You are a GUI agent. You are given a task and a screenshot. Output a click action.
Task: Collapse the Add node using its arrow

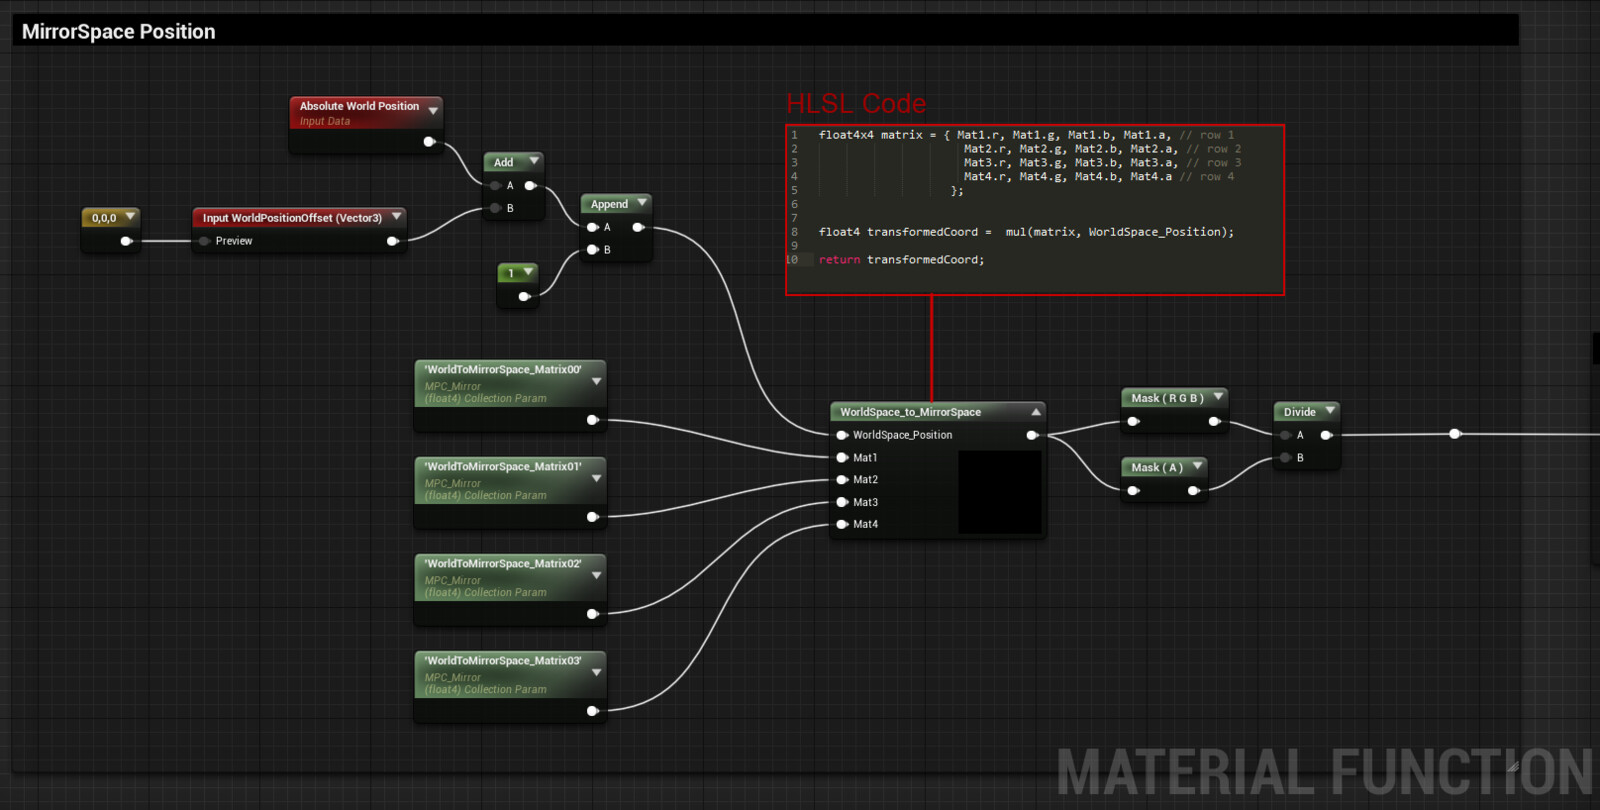pos(534,161)
